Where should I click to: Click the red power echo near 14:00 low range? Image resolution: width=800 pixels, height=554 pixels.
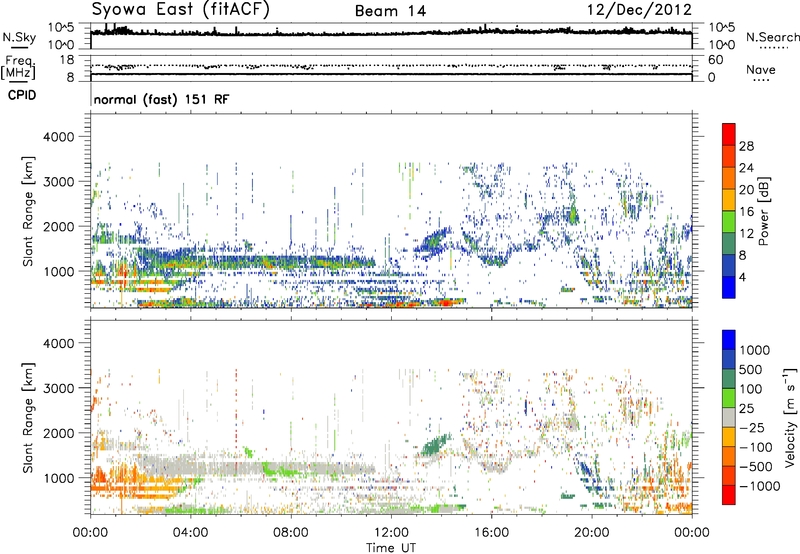tap(445, 303)
